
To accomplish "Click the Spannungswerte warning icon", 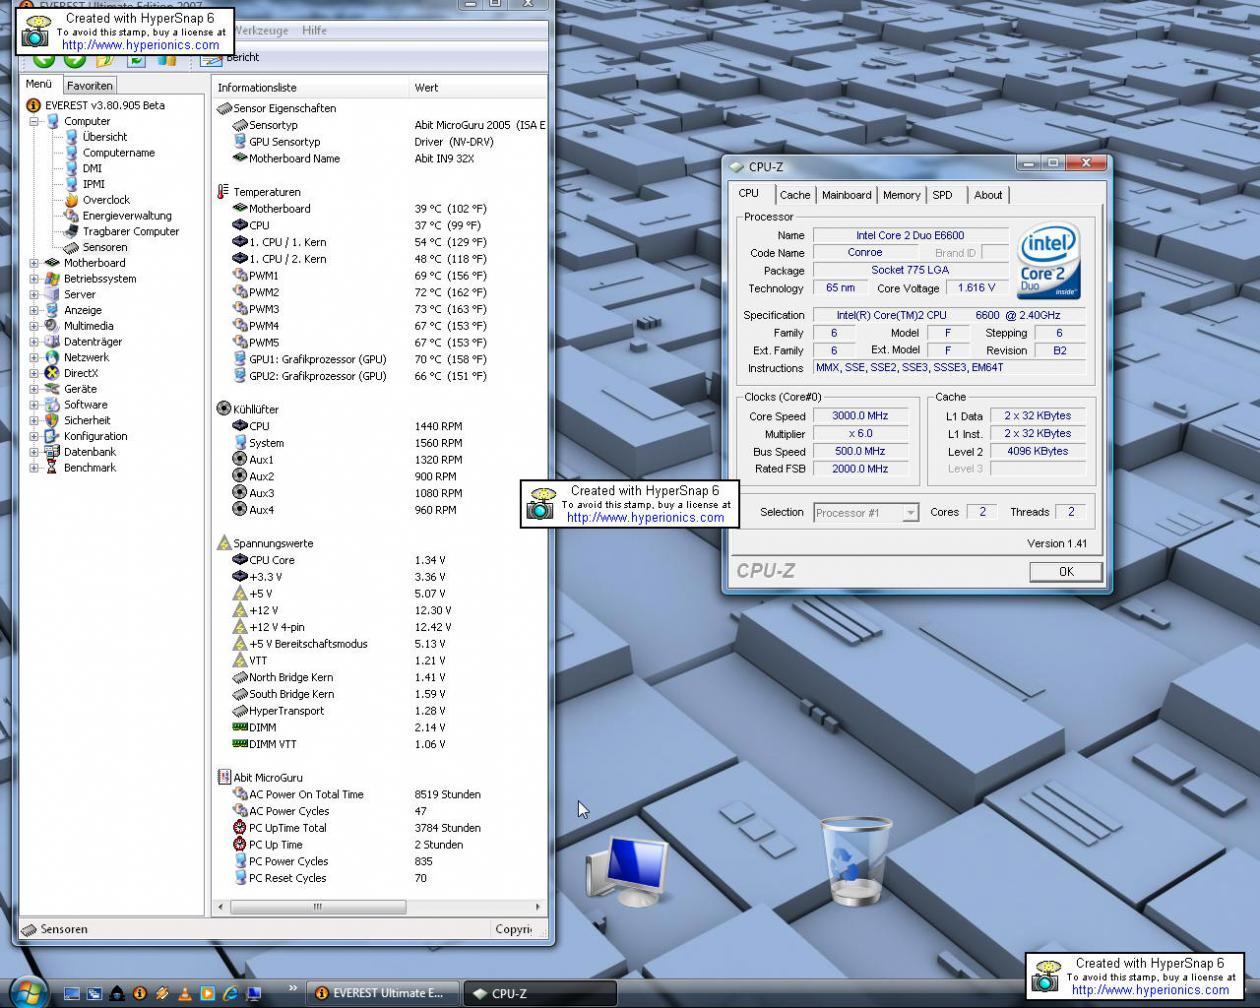I will point(224,543).
